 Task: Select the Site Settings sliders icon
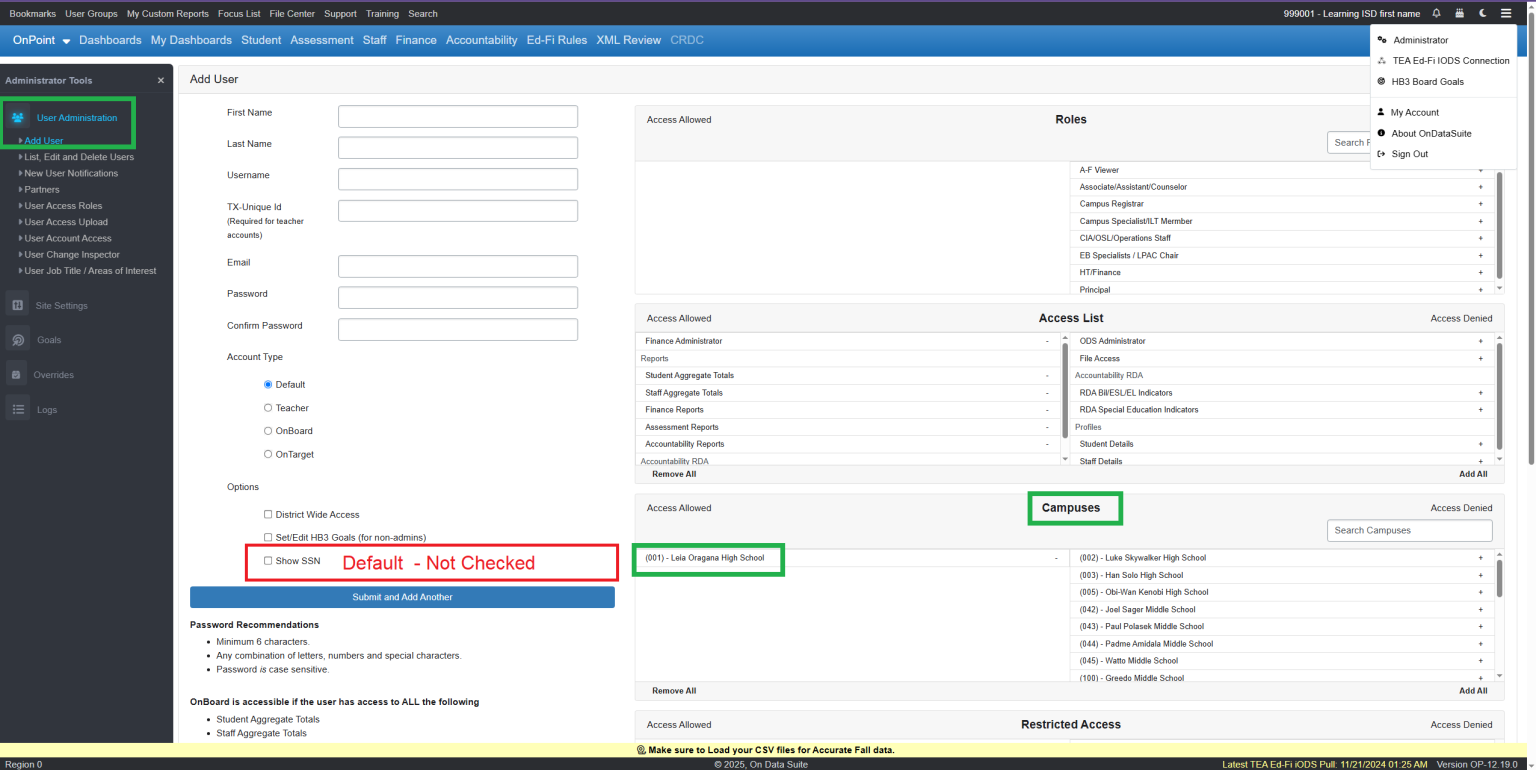click(x=16, y=304)
